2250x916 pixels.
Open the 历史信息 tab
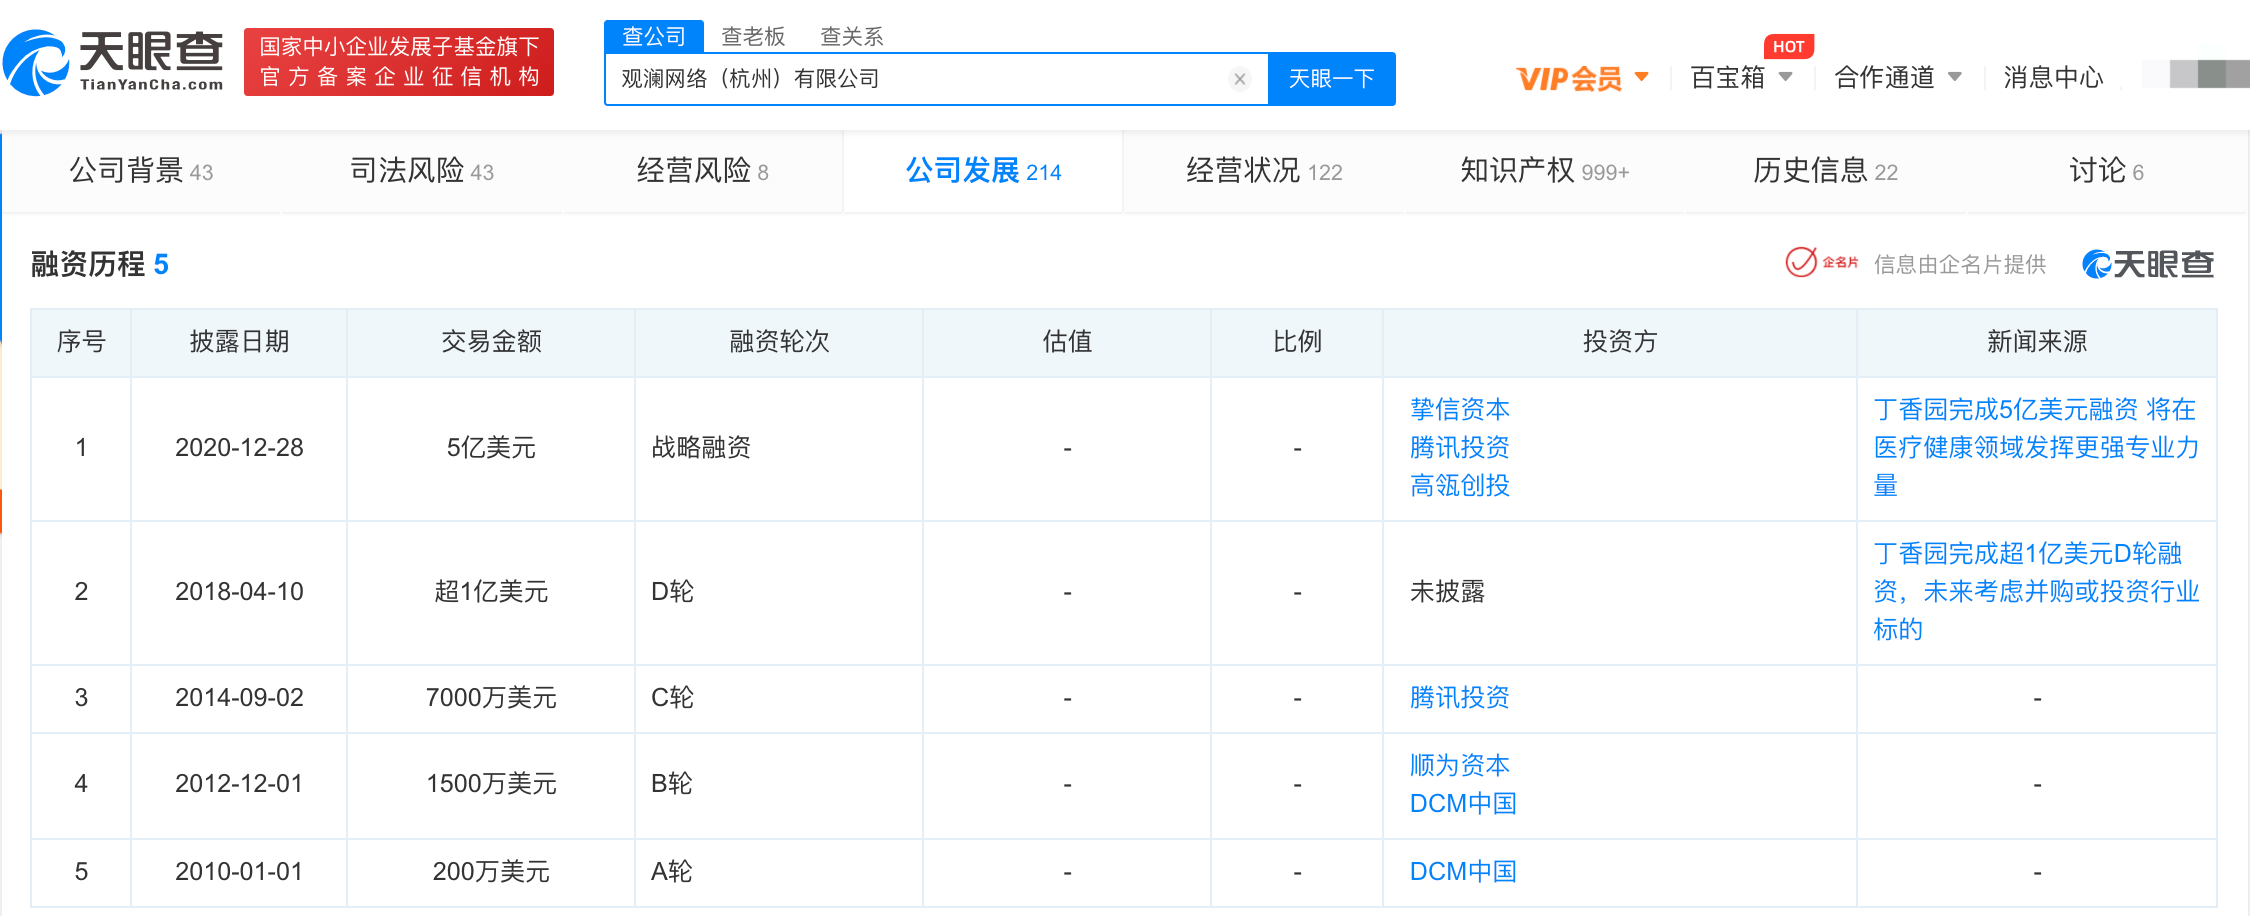click(1825, 171)
